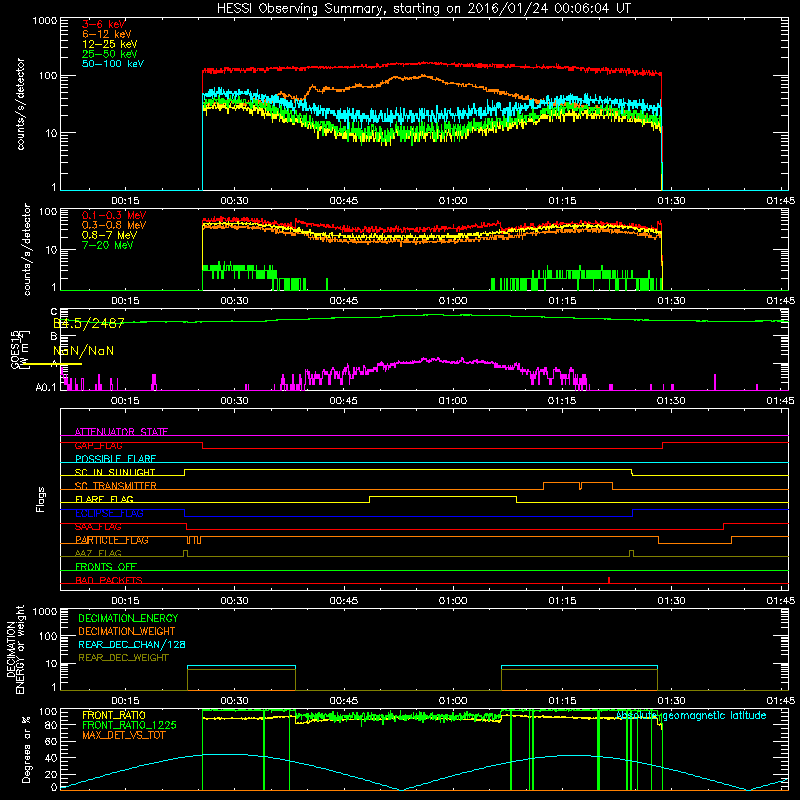Click the BAD_PACKETS flag label
Image resolution: width=800 pixels, height=800 pixels.
(109, 580)
